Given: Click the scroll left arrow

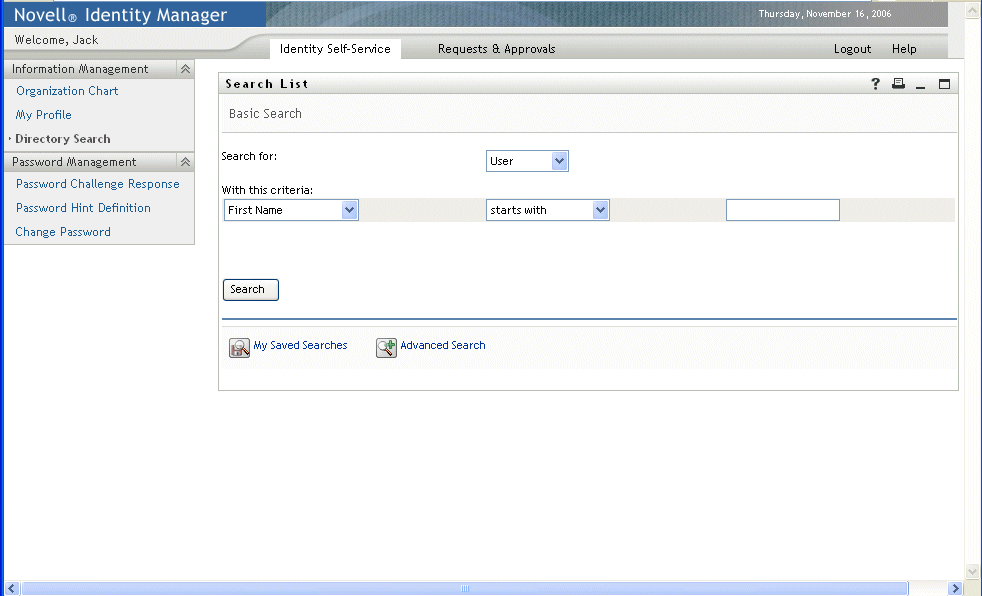Looking at the screenshot, I should tap(11, 588).
